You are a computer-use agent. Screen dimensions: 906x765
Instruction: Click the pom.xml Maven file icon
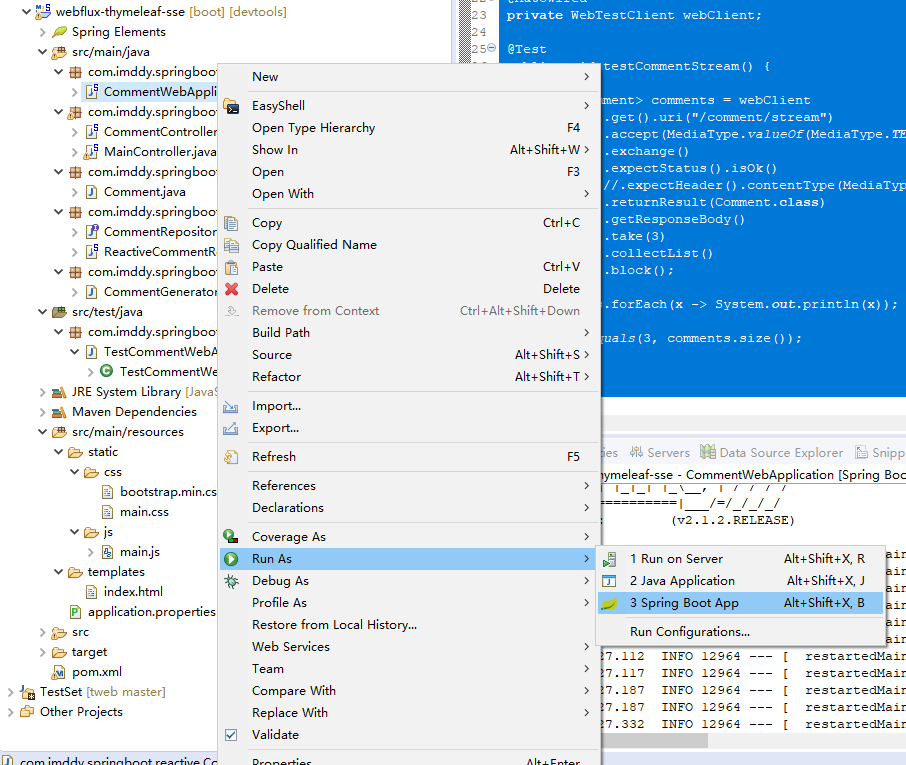59,672
